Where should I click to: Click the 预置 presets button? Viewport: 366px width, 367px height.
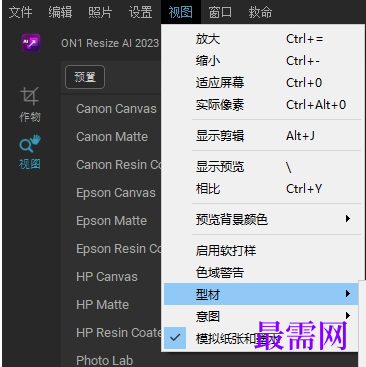[x=85, y=77]
